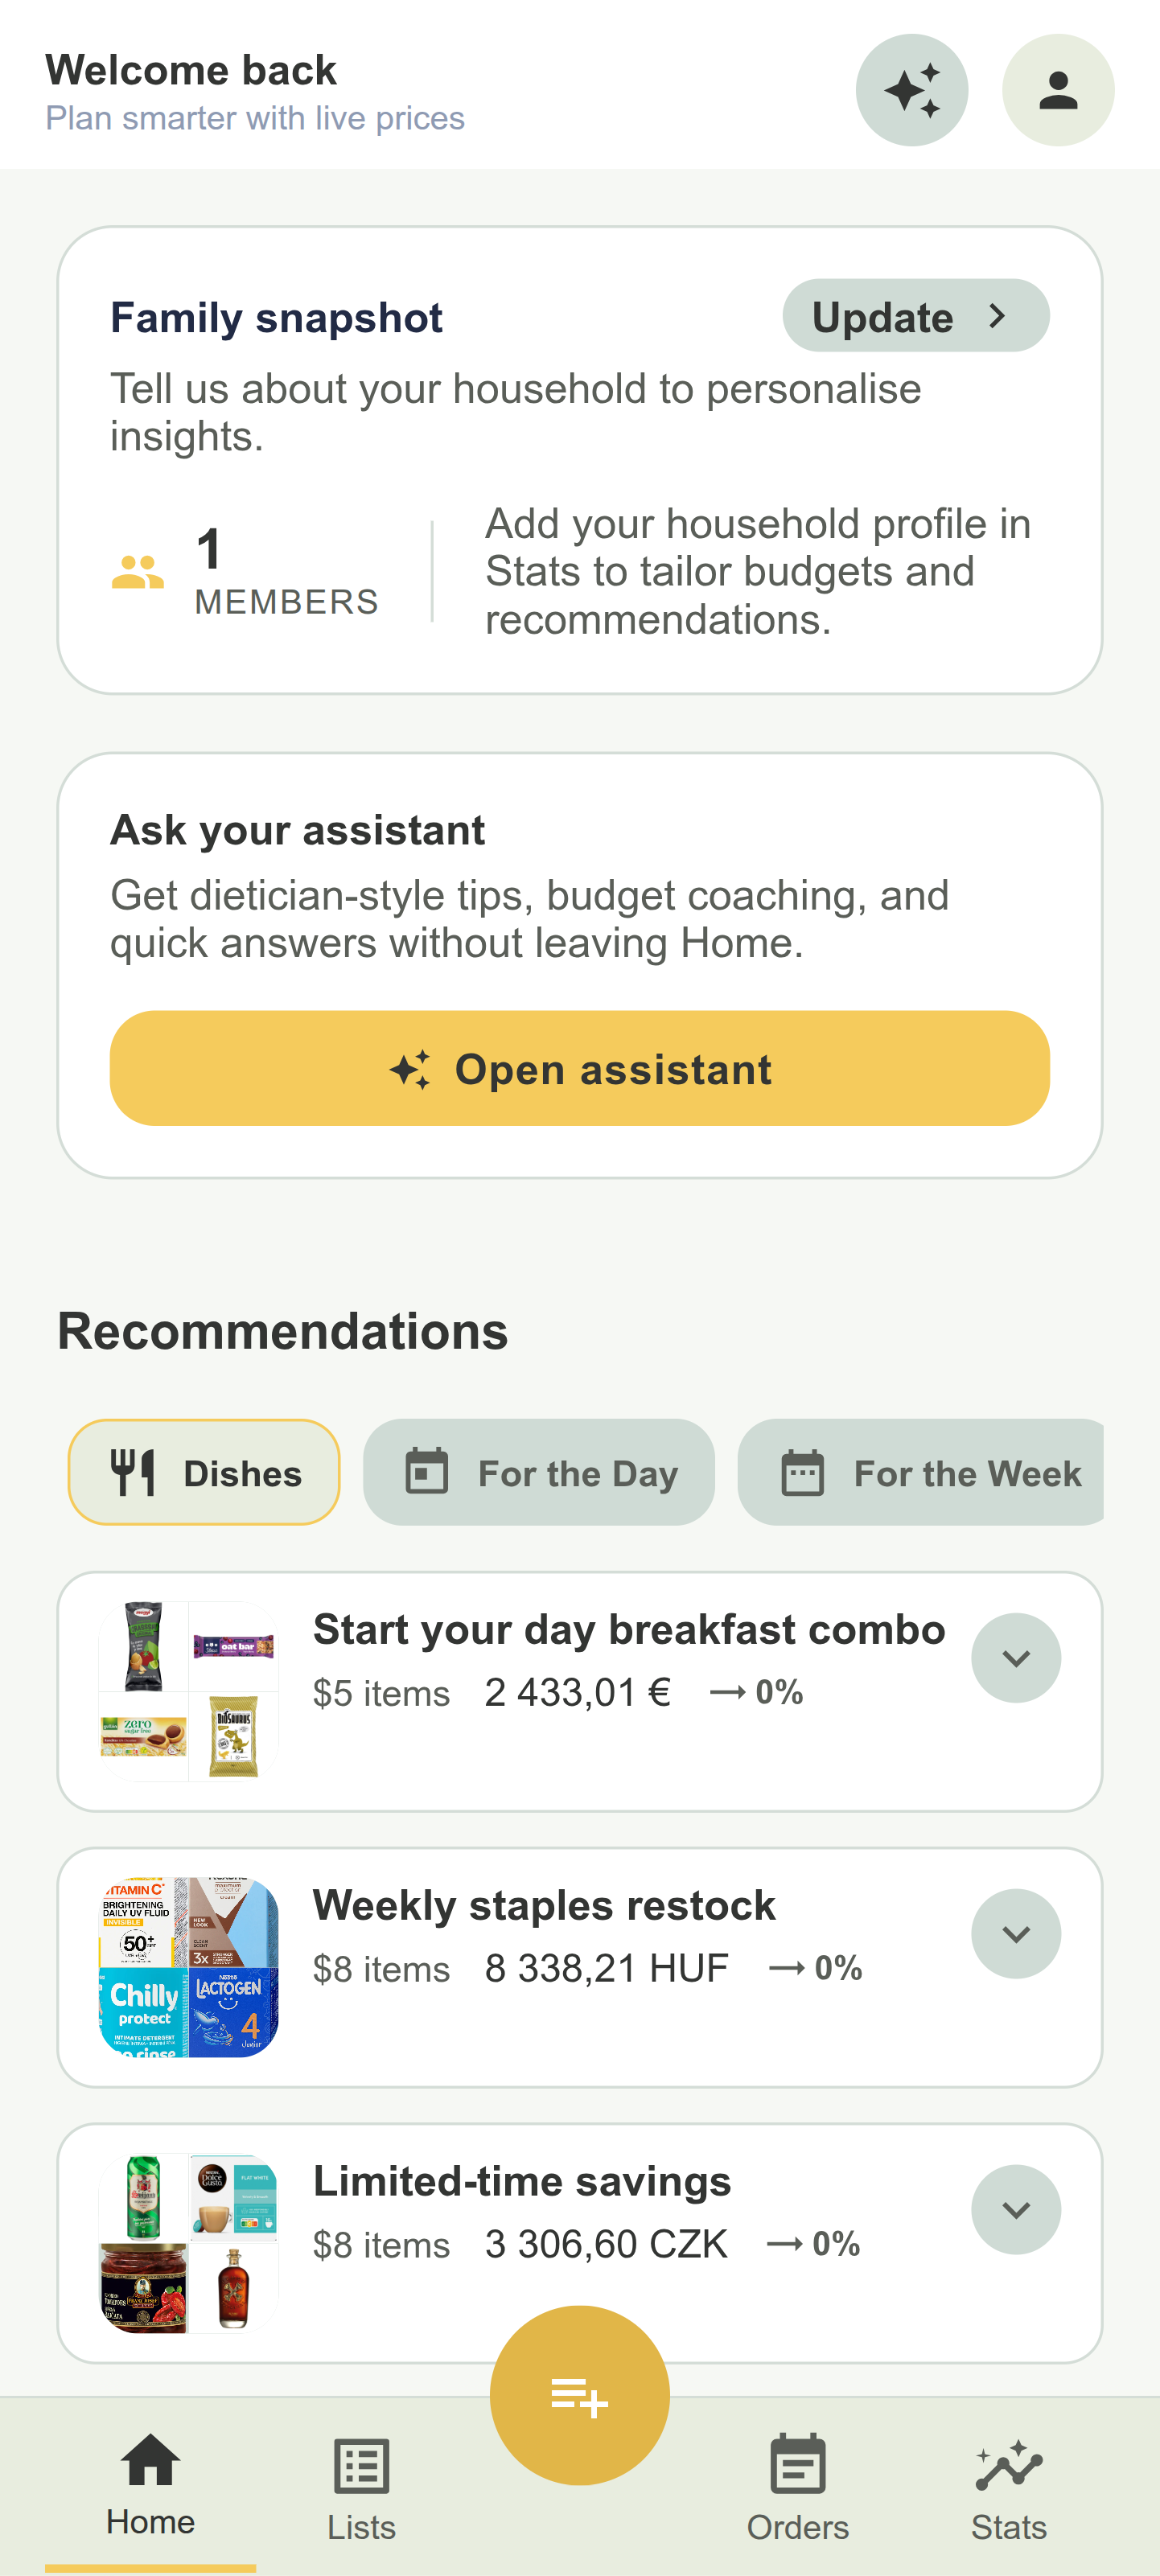1160x2576 pixels.
Task: Tap the sparkle AI assistant icon in header
Action: pyautogui.click(x=911, y=90)
